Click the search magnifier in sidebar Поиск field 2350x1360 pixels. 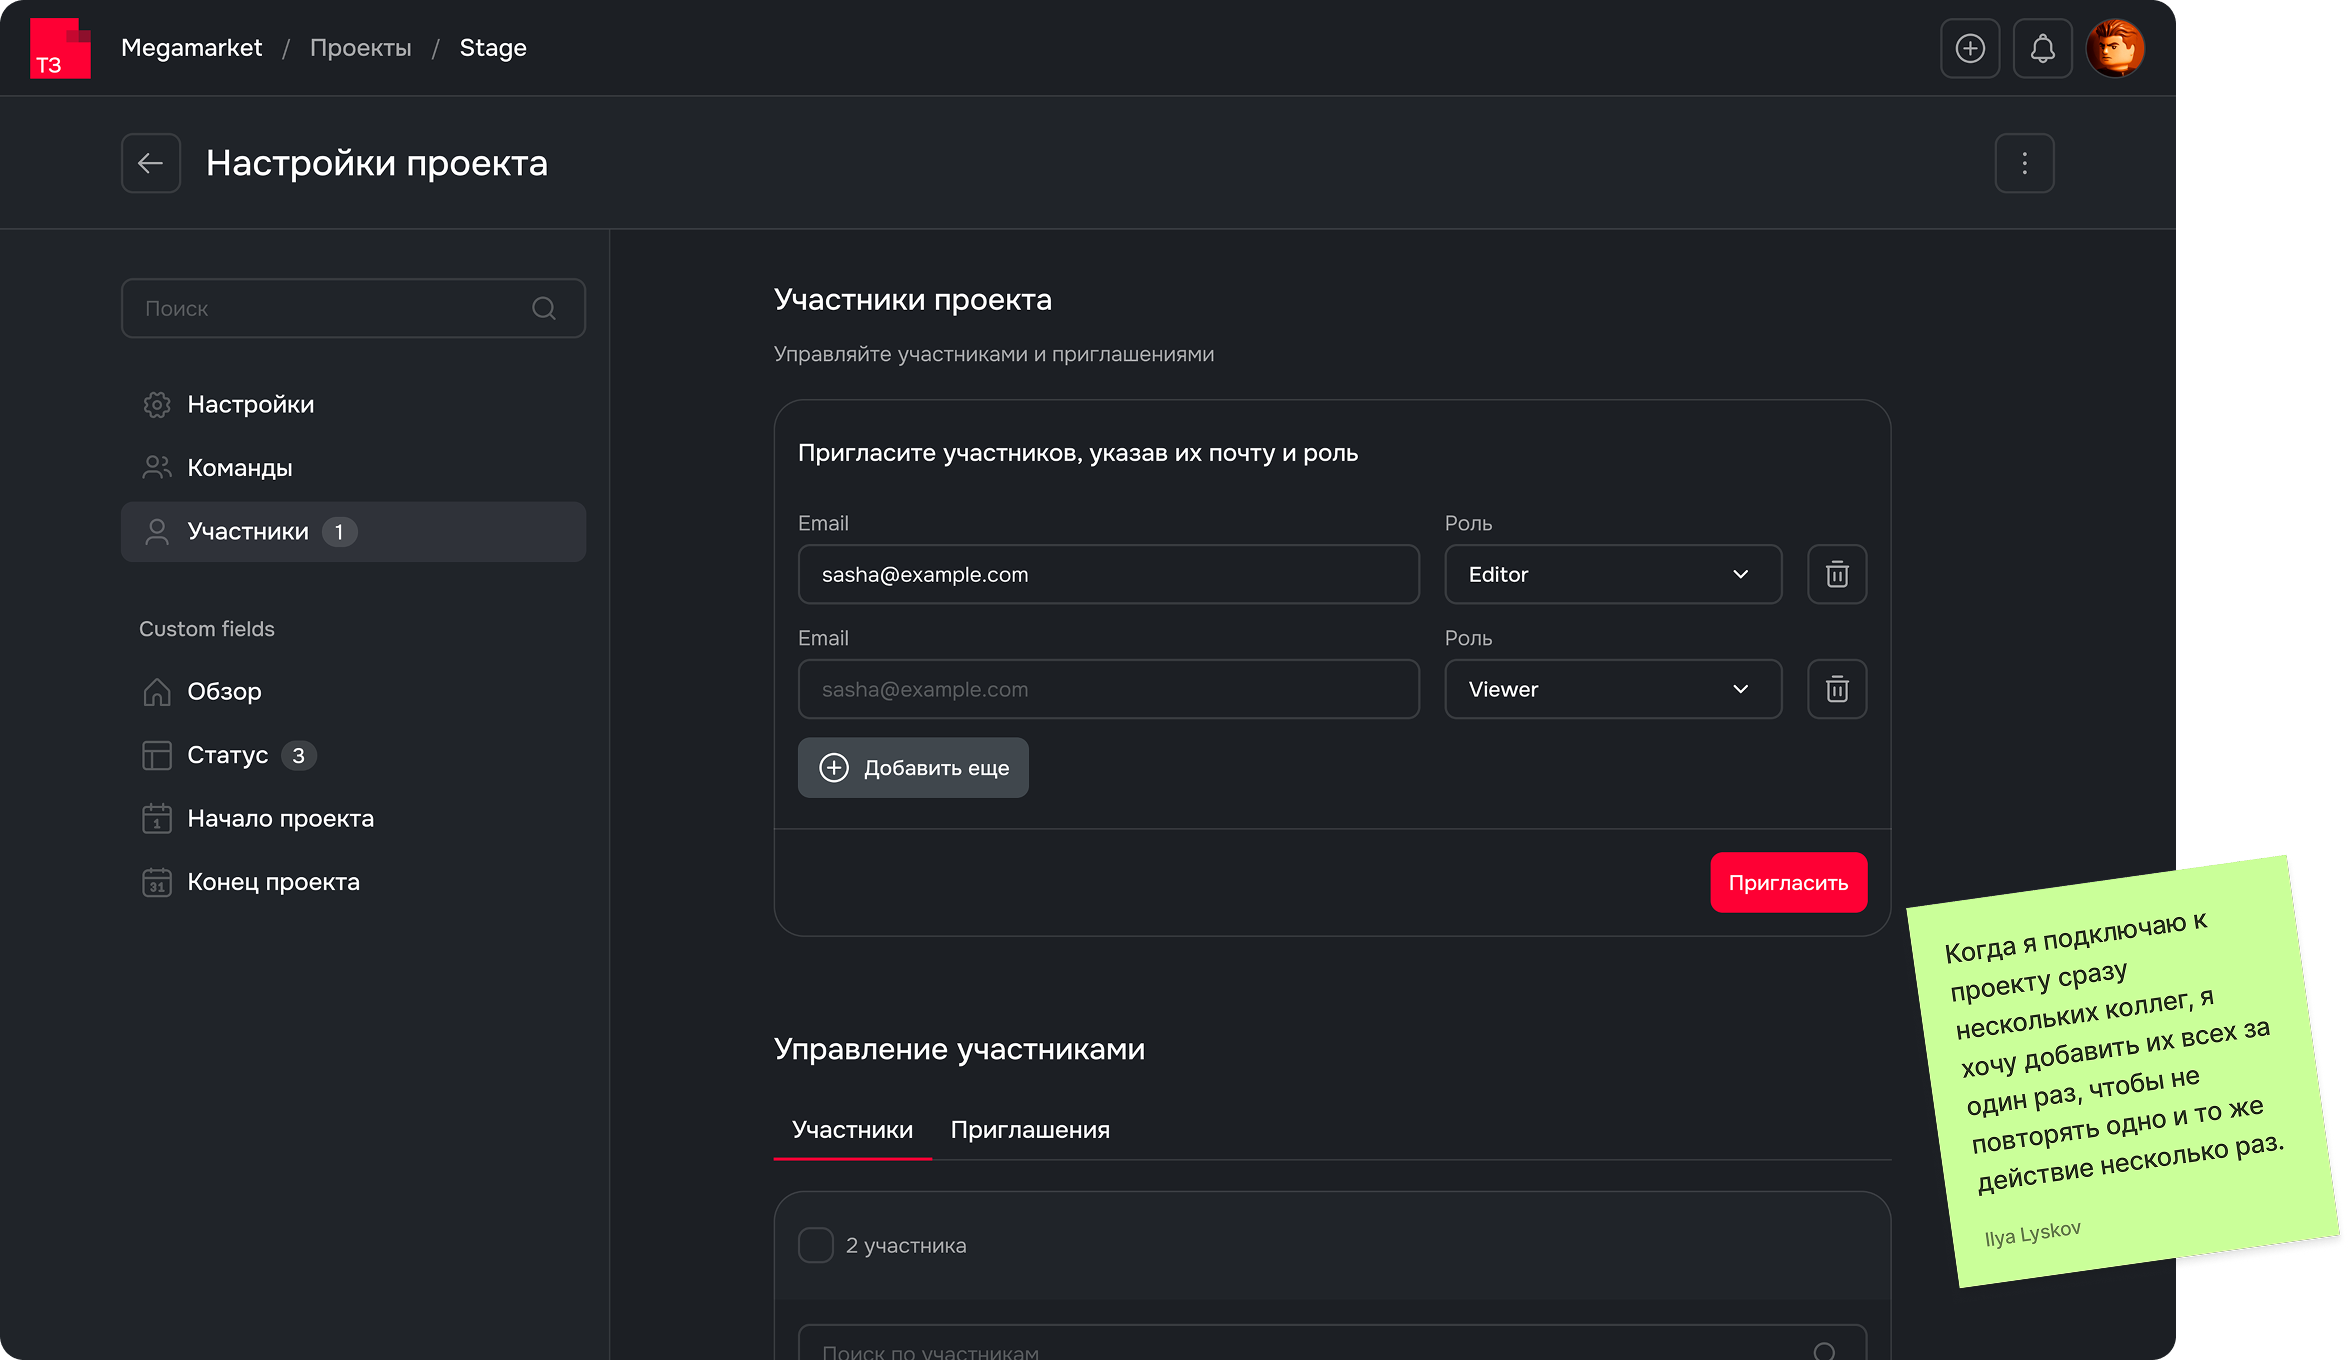(544, 308)
